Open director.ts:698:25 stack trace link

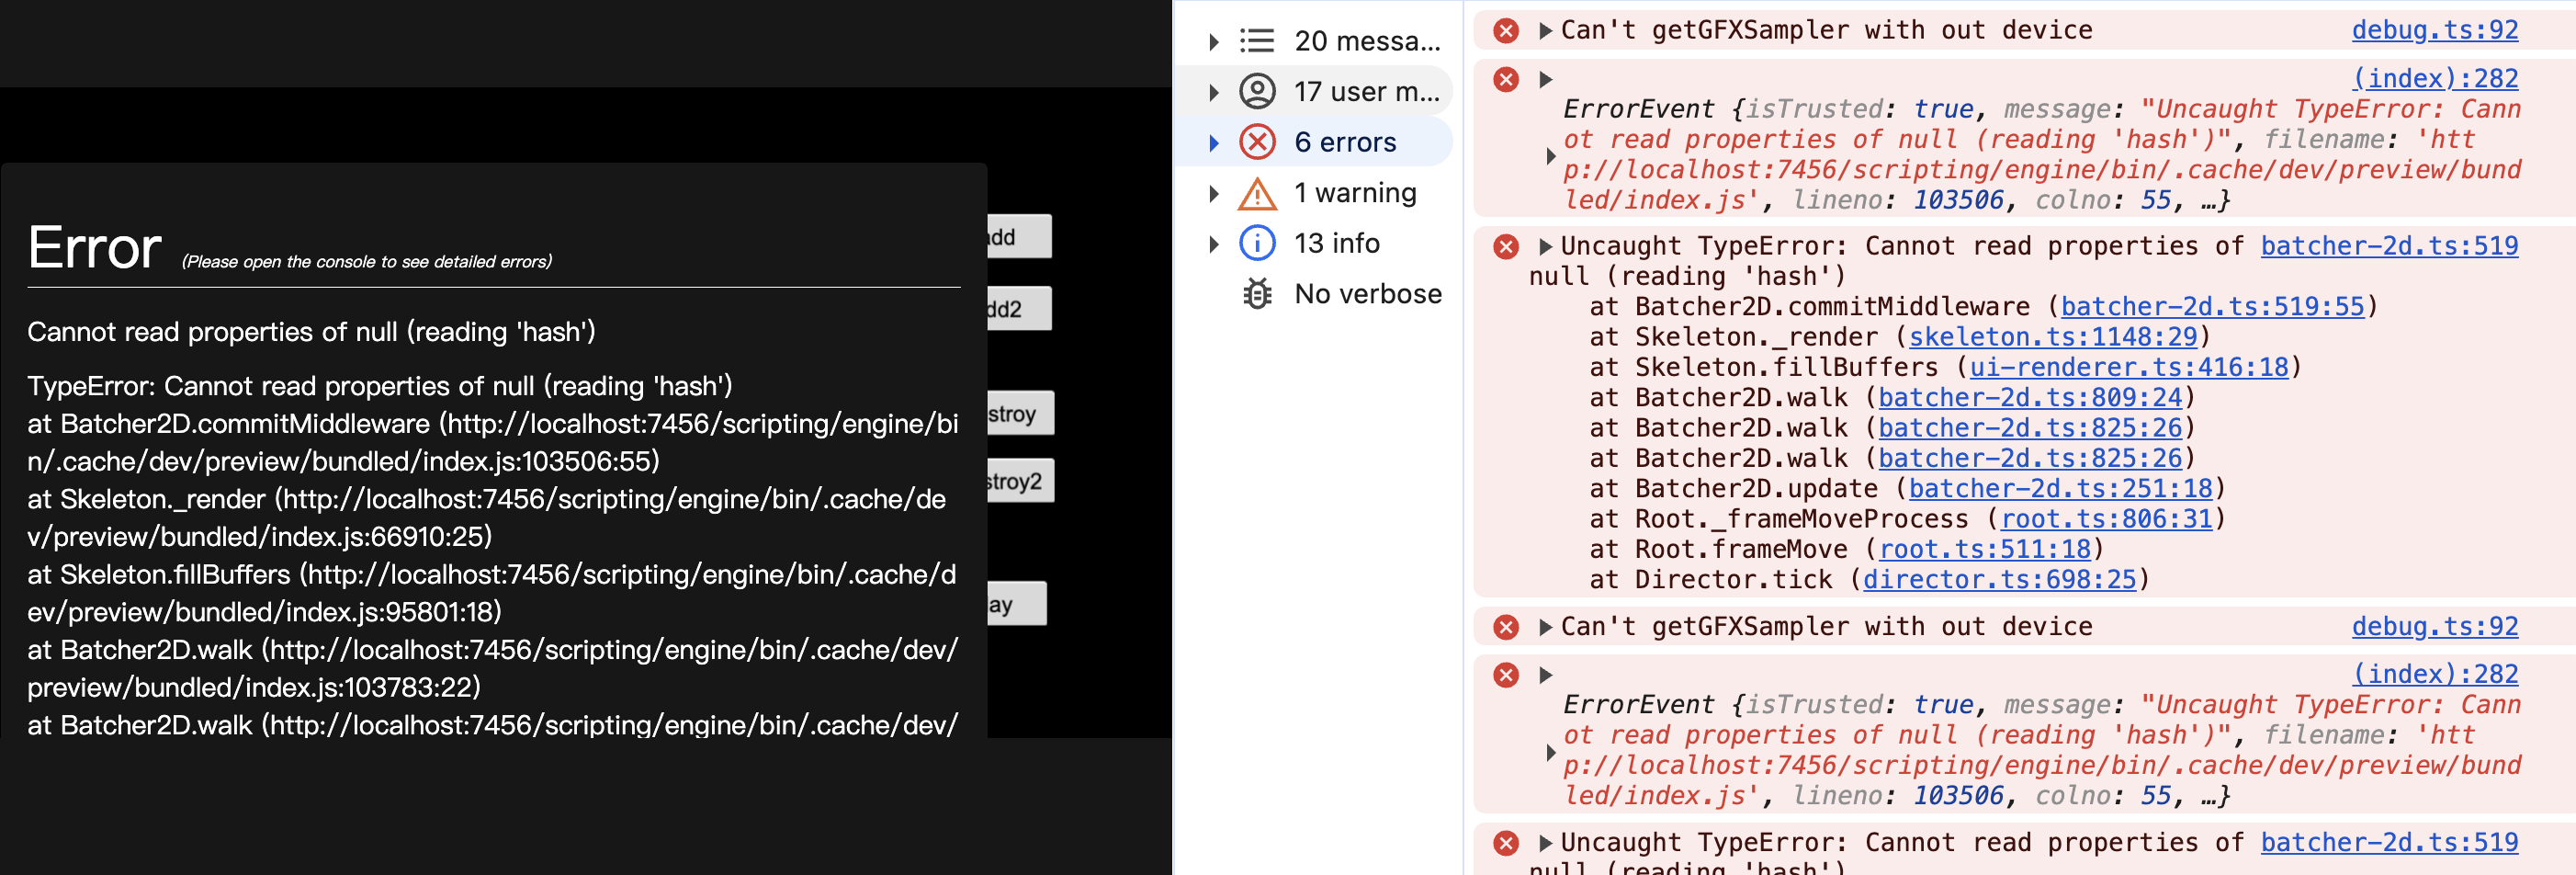point(1998,579)
